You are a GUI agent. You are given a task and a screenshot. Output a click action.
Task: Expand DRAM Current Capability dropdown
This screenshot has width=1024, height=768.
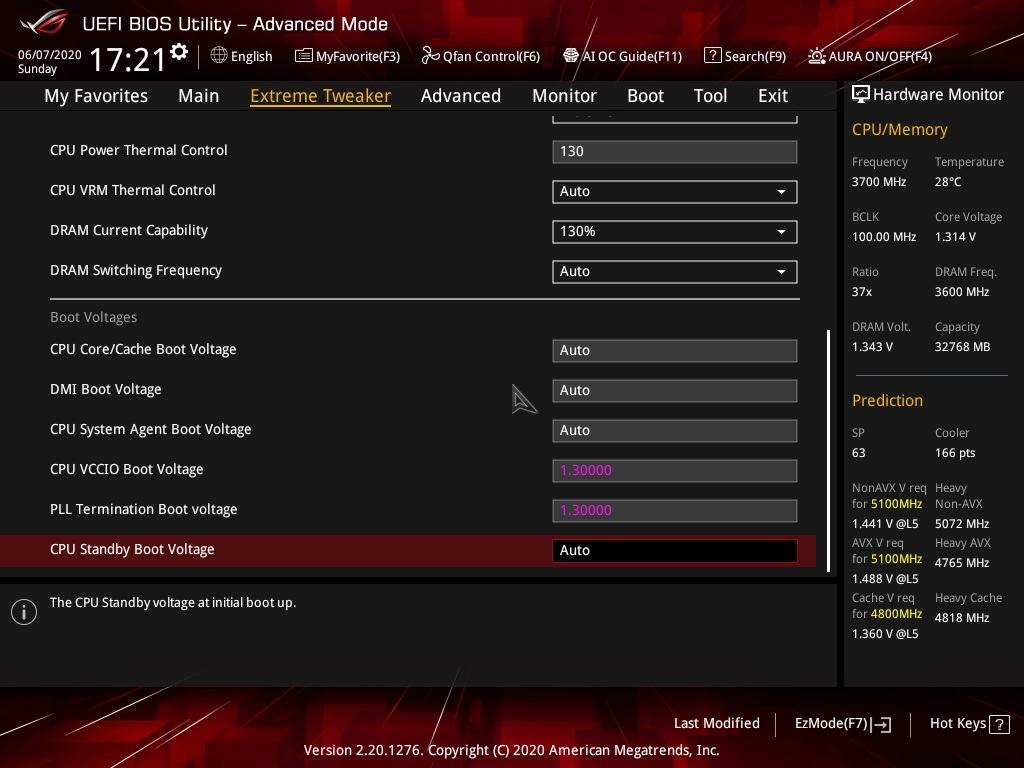675,231
